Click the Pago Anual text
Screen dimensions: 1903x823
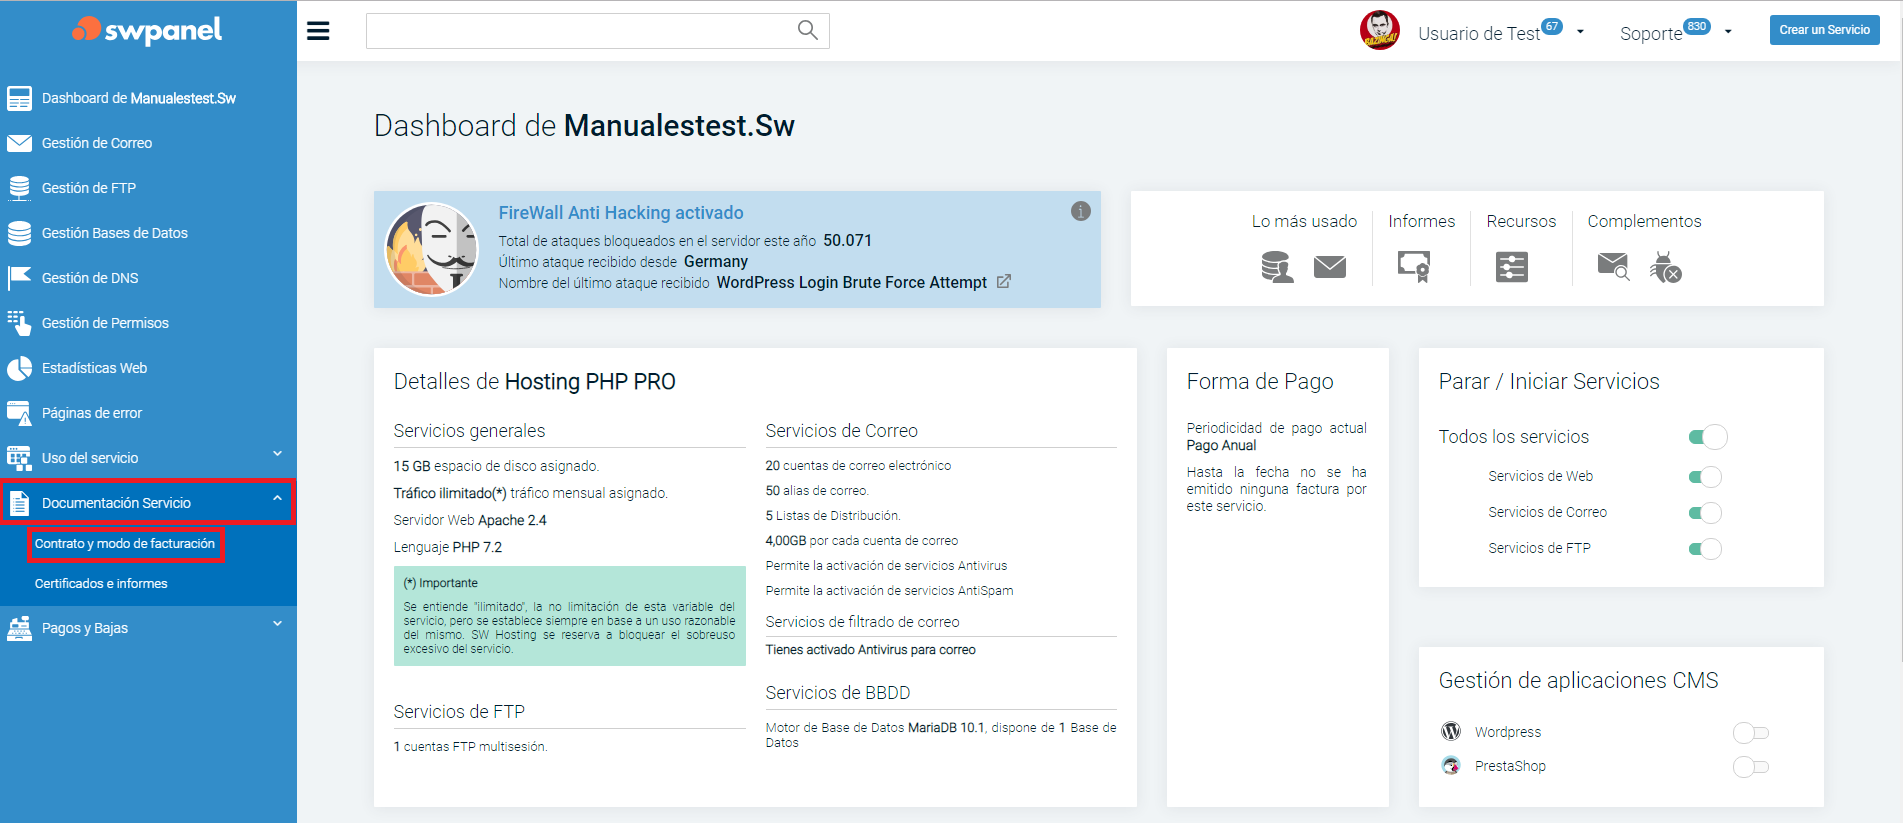(1221, 446)
